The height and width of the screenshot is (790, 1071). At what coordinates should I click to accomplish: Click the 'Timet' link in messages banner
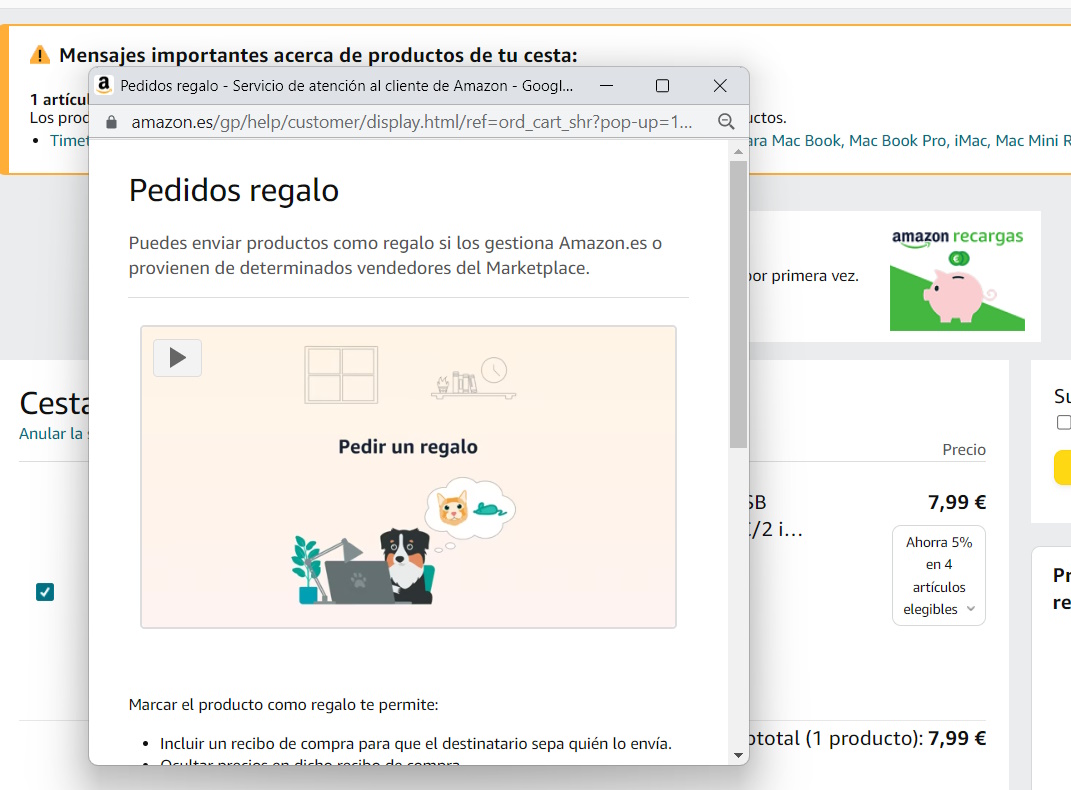[69, 141]
